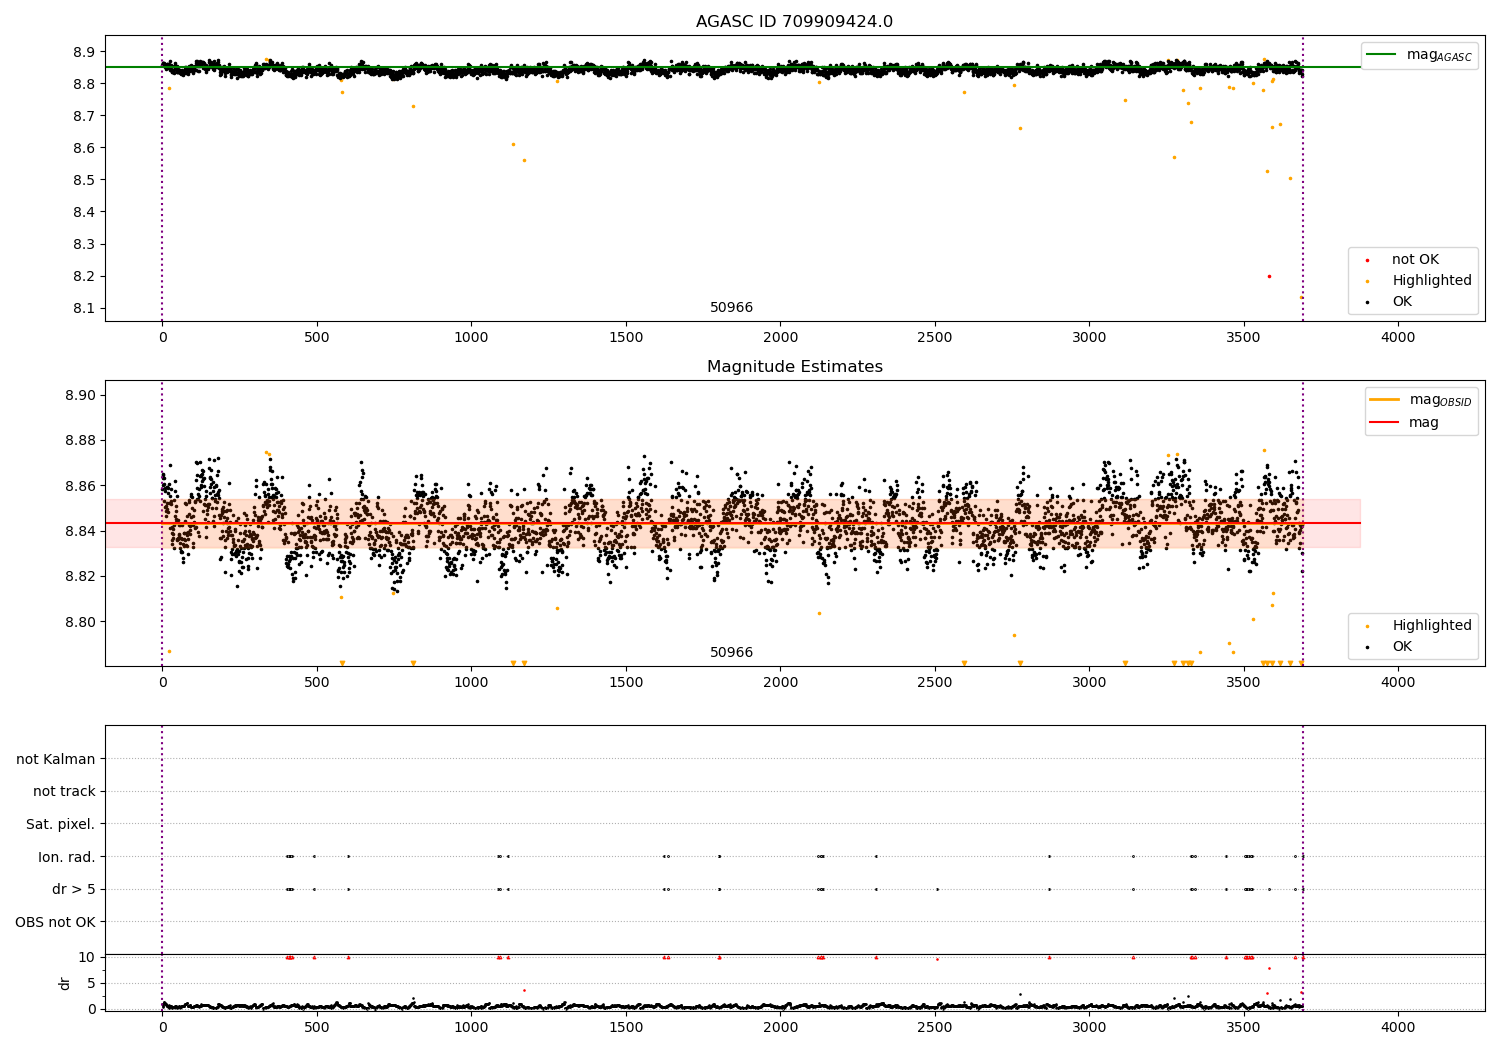Click the '8.80' y-tick in Magnitude Estimates plot
The height and width of the screenshot is (1050, 1500).
tap(80, 622)
